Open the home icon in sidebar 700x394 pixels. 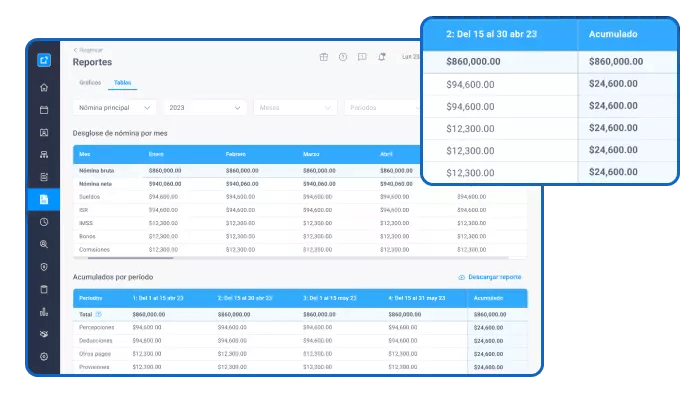point(44,87)
